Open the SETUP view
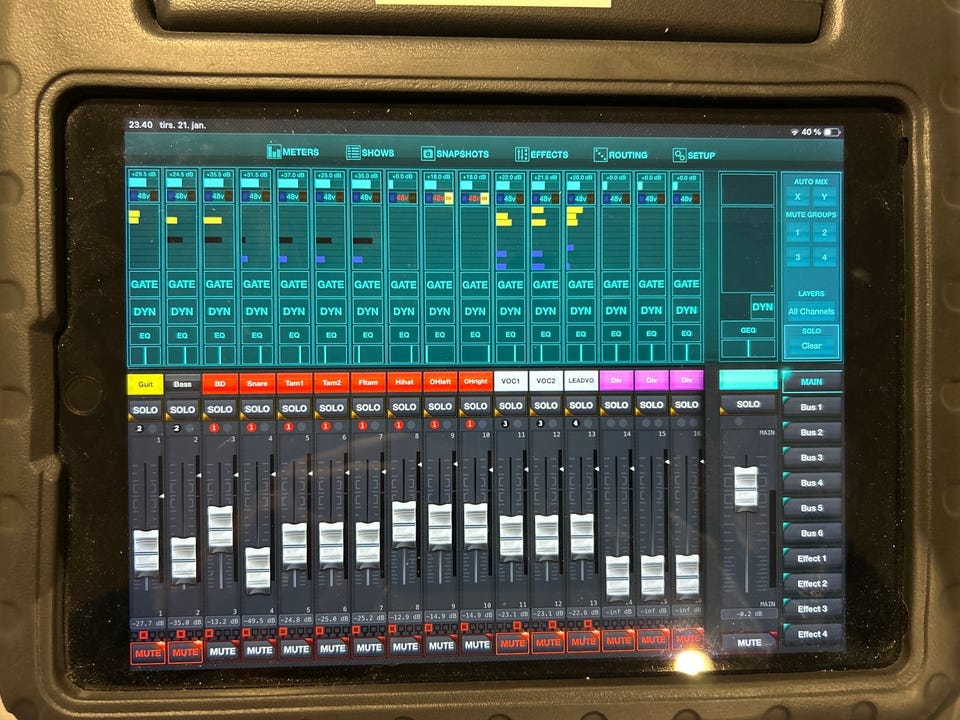This screenshot has width=960, height=720. tap(694, 156)
